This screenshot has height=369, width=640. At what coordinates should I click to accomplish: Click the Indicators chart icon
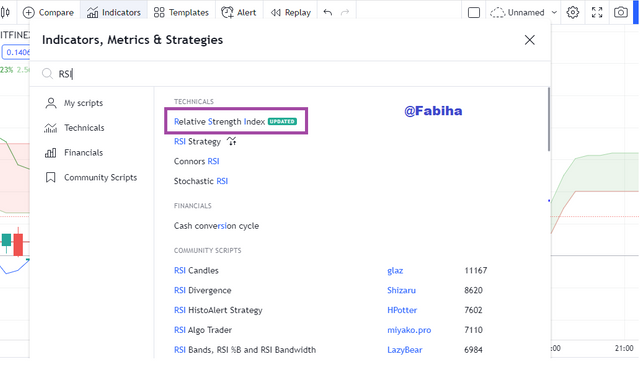pyautogui.click(x=93, y=13)
